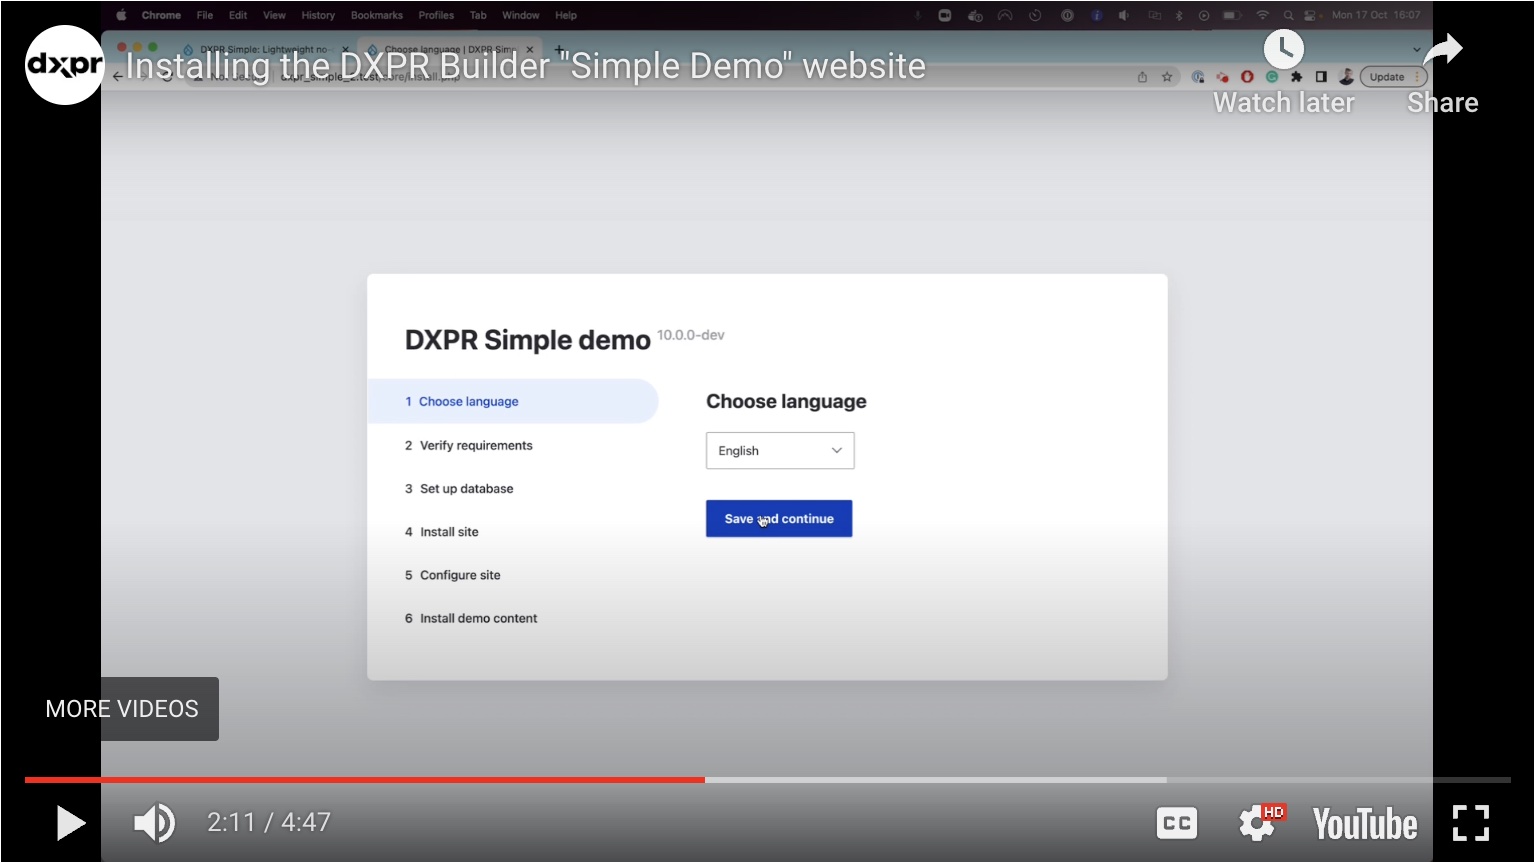
Task: Click the Save and continue button
Action: (x=779, y=518)
